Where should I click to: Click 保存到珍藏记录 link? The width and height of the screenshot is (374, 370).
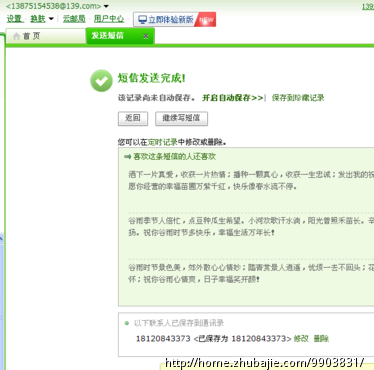[x=298, y=98]
